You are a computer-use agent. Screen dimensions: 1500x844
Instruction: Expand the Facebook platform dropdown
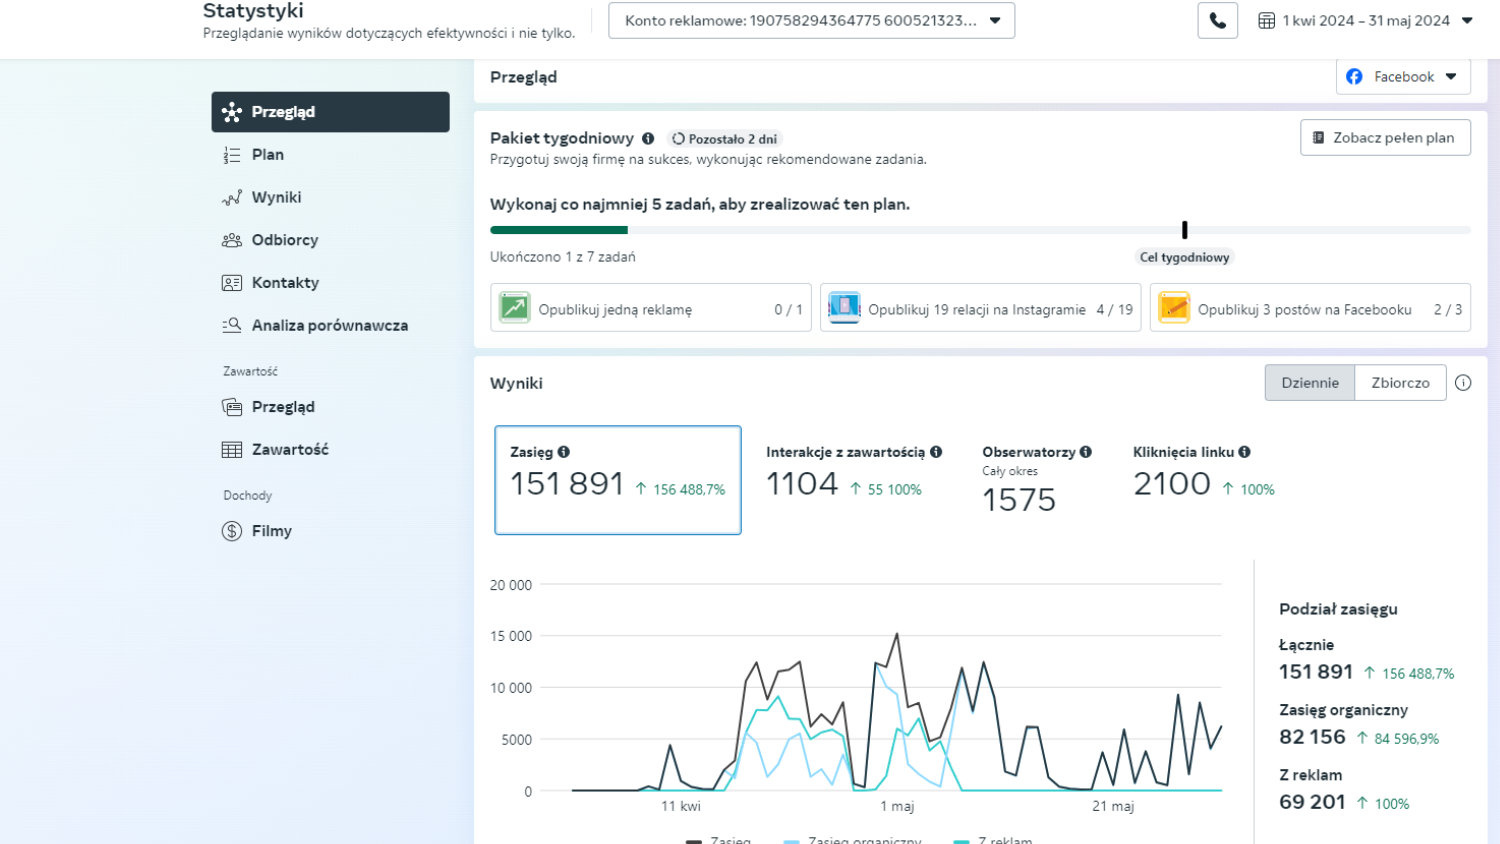click(1402, 77)
